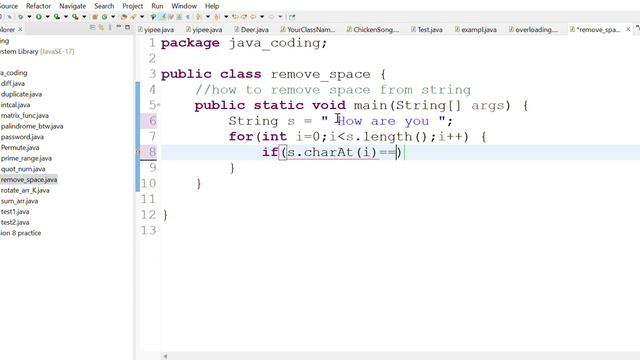Select palindrome_btw.java in the explorer

pos(32,126)
